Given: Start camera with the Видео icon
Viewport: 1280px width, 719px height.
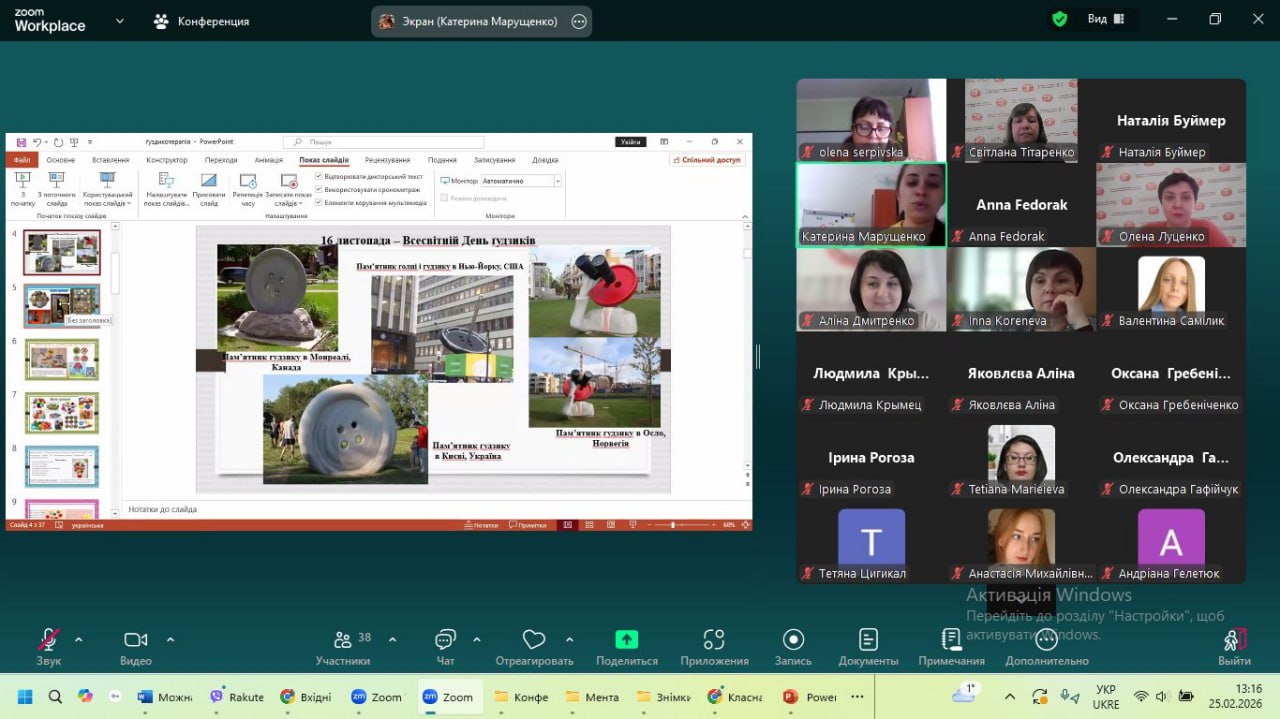Looking at the screenshot, I should pos(135,640).
